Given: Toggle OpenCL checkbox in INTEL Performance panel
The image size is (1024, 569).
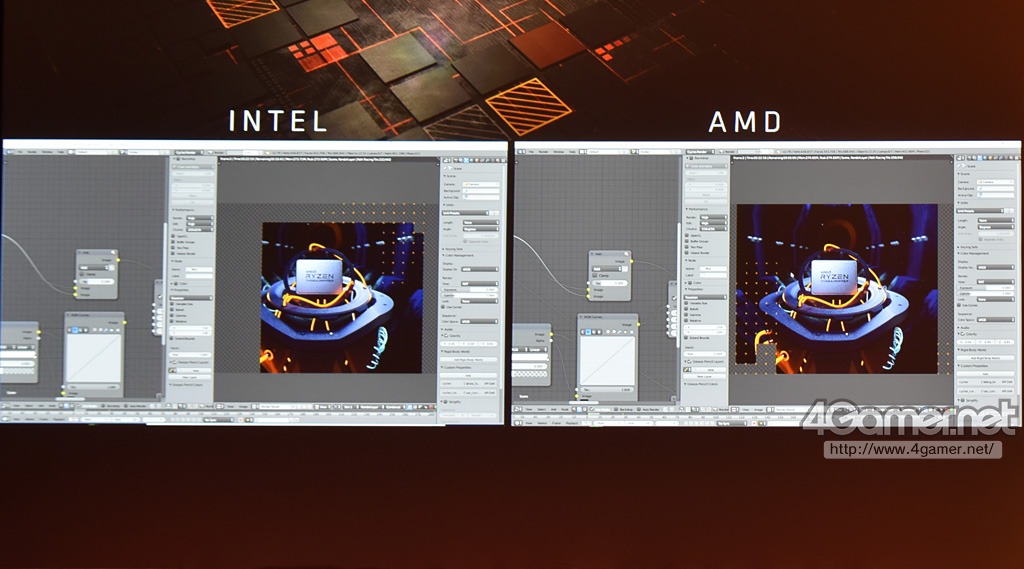Looking at the screenshot, I should (x=173, y=236).
